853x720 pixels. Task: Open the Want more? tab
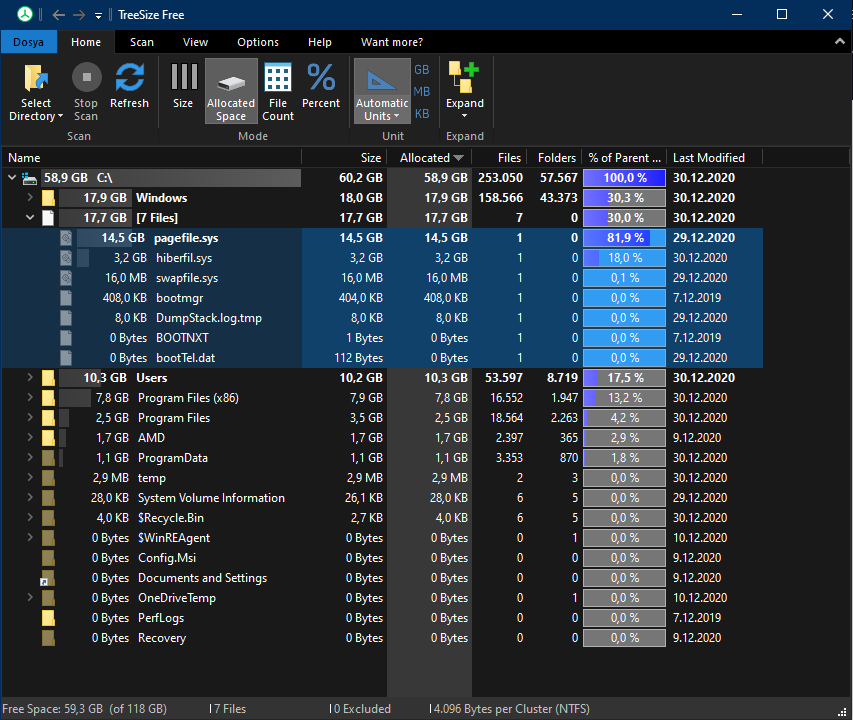point(392,42)
